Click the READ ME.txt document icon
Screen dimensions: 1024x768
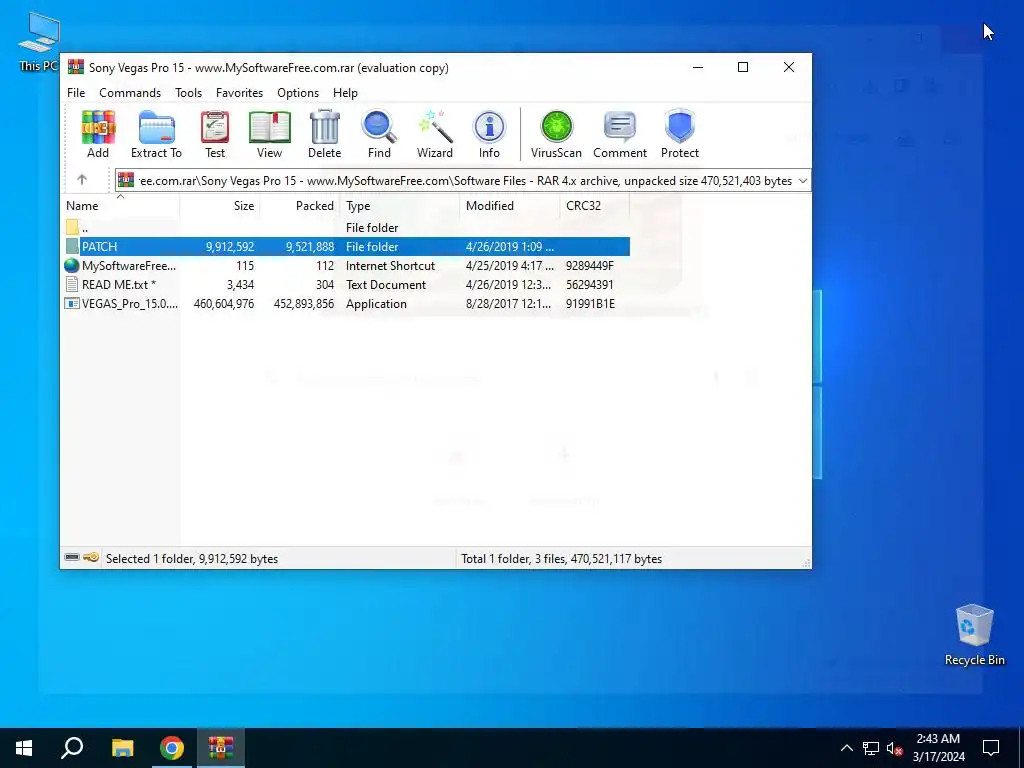[x=72, y=284]
